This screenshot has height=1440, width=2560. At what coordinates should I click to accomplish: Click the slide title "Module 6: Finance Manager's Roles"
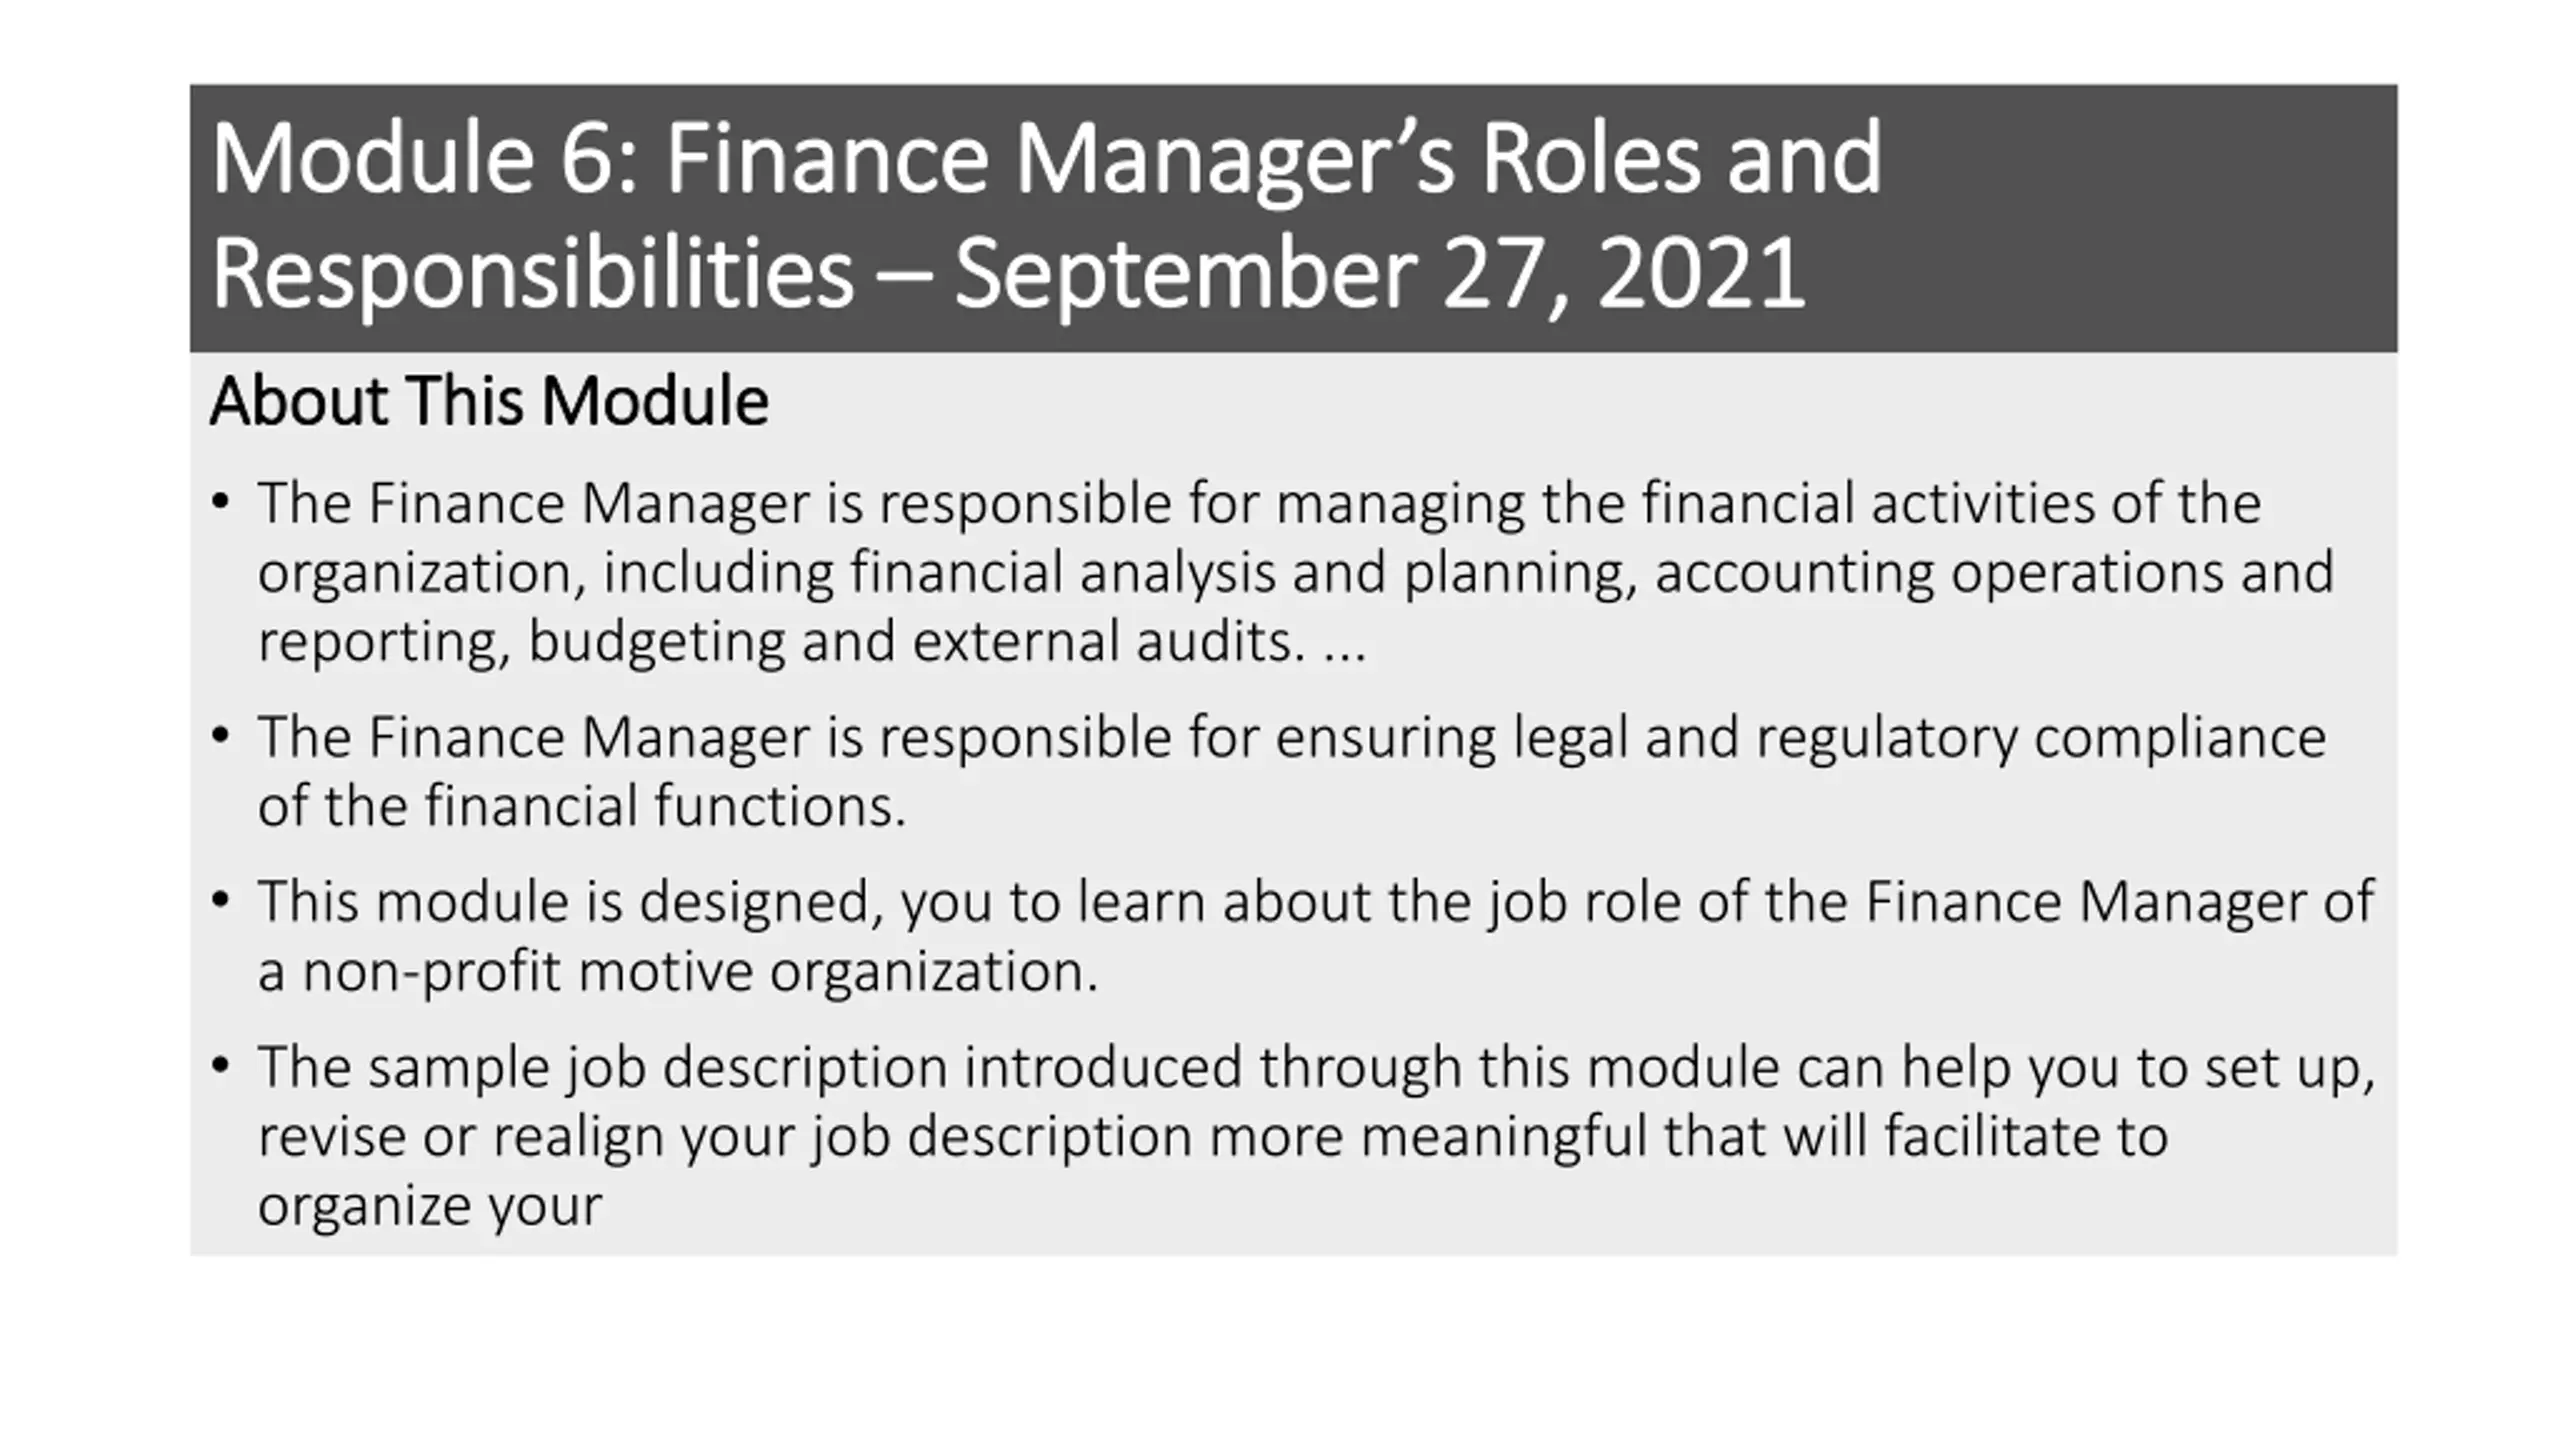coord(1045,160)
